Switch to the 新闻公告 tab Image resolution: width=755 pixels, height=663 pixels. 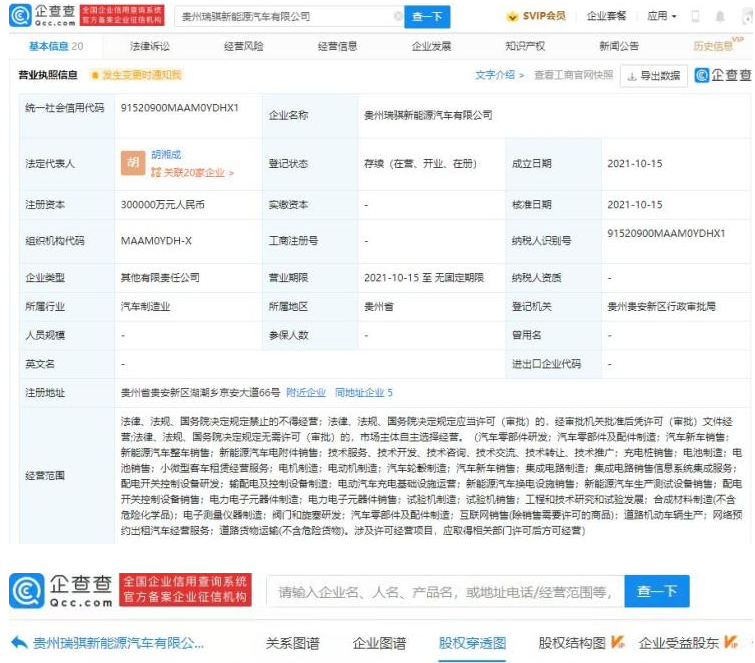[x=619, y=46]
